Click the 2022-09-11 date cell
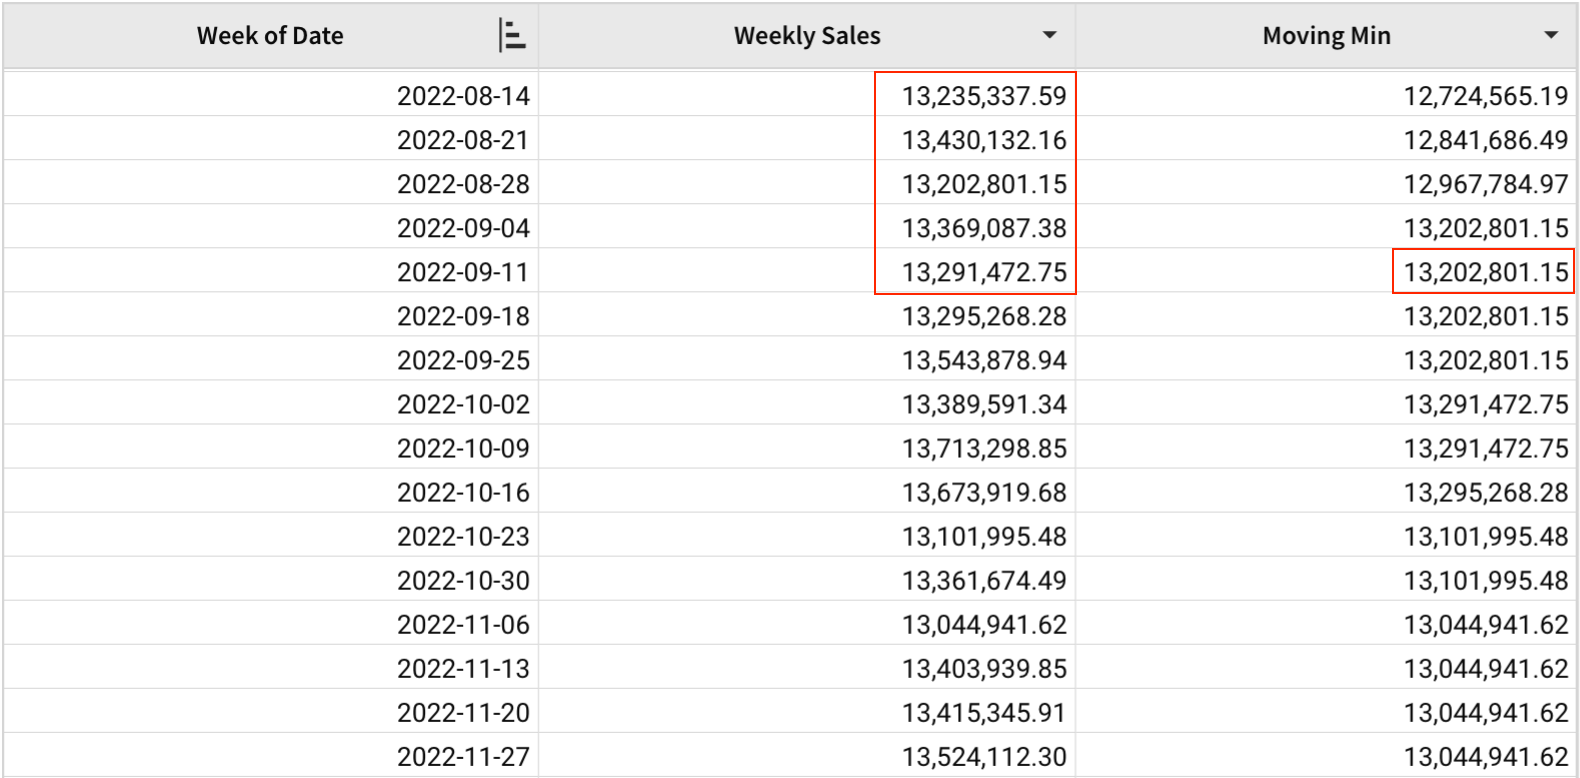The width and height of the screenshot is (1580, 778). 463,272
